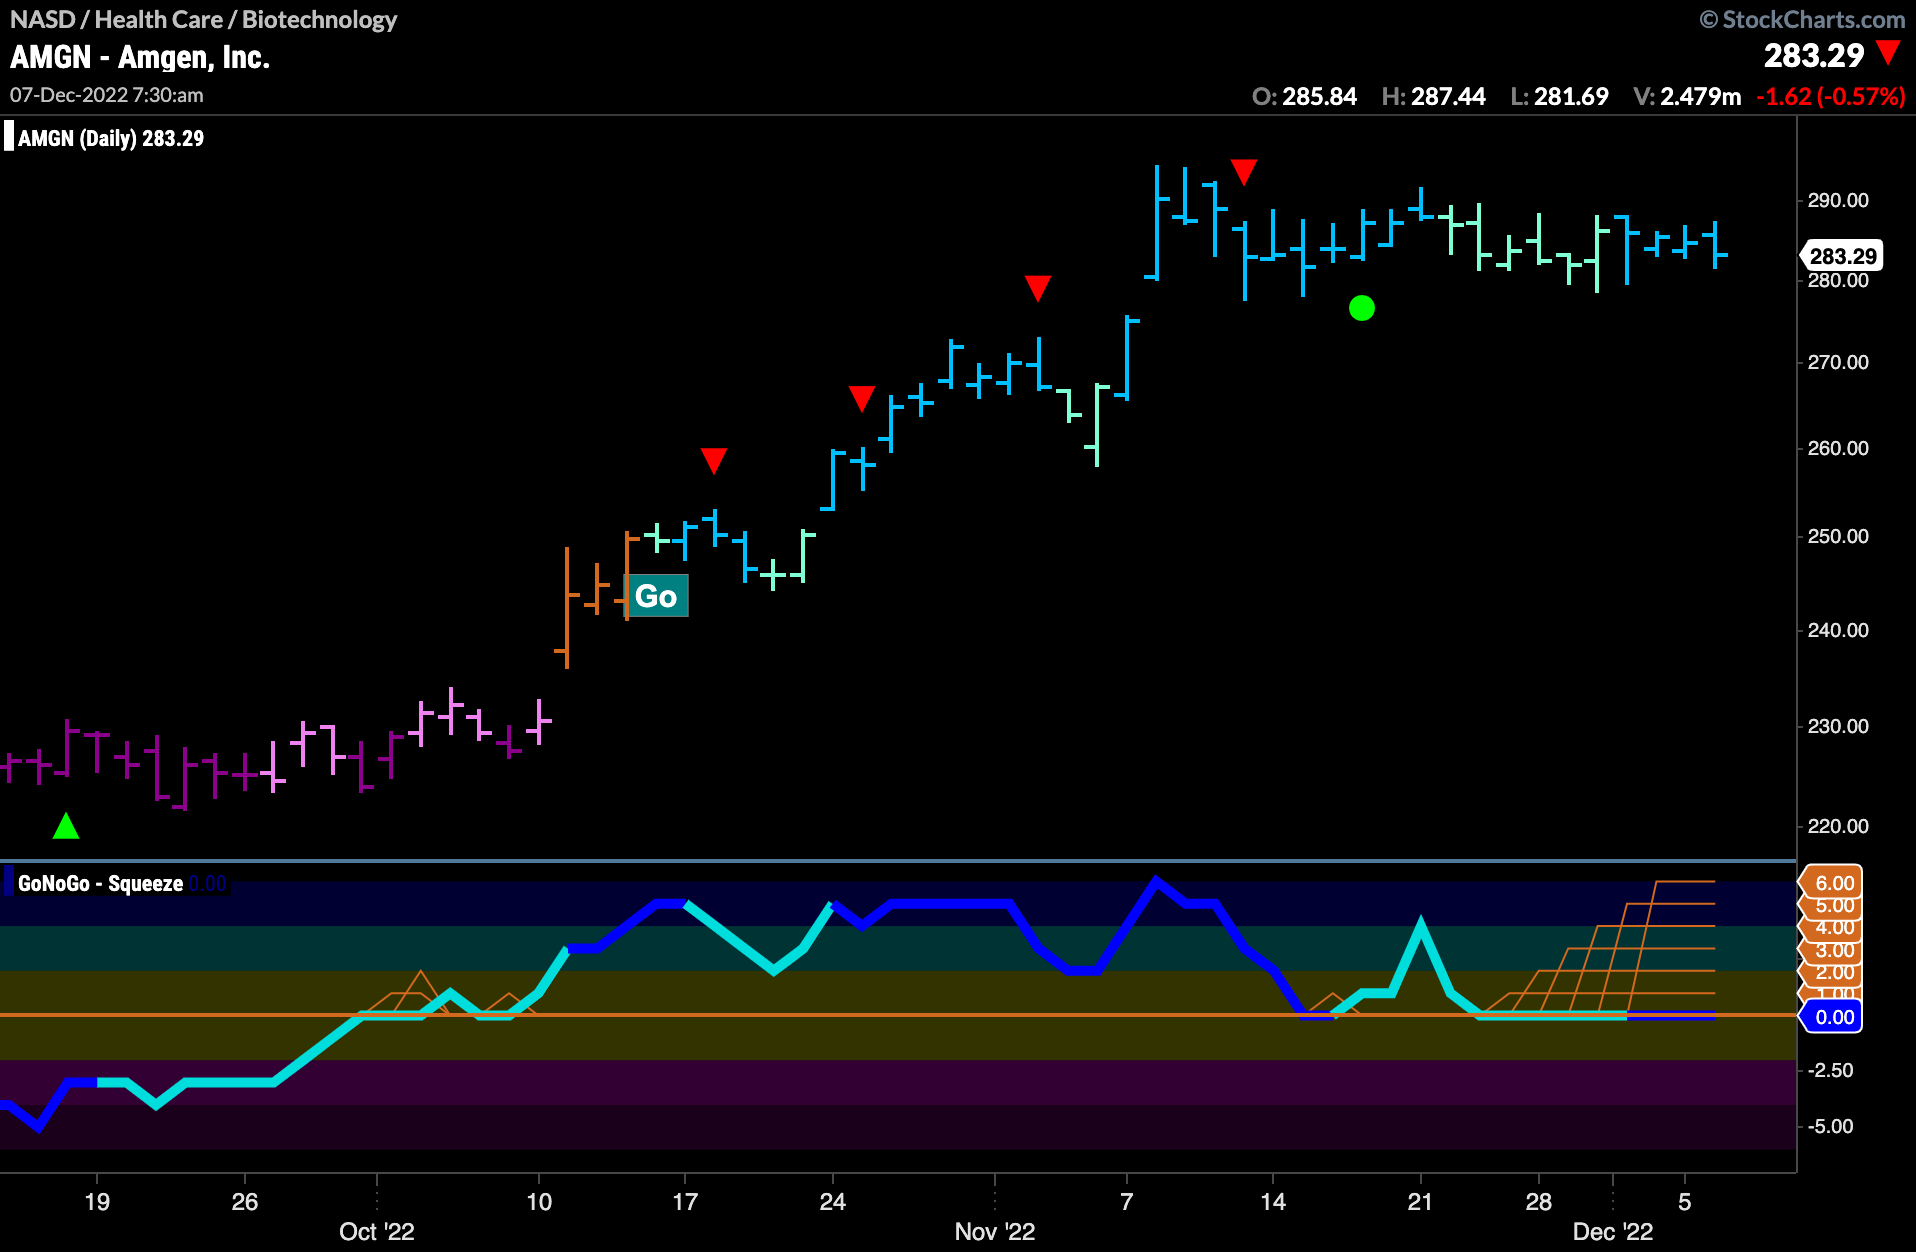
Task: Click the 250.00 price axis label
Action: (x=1838, y=536)
